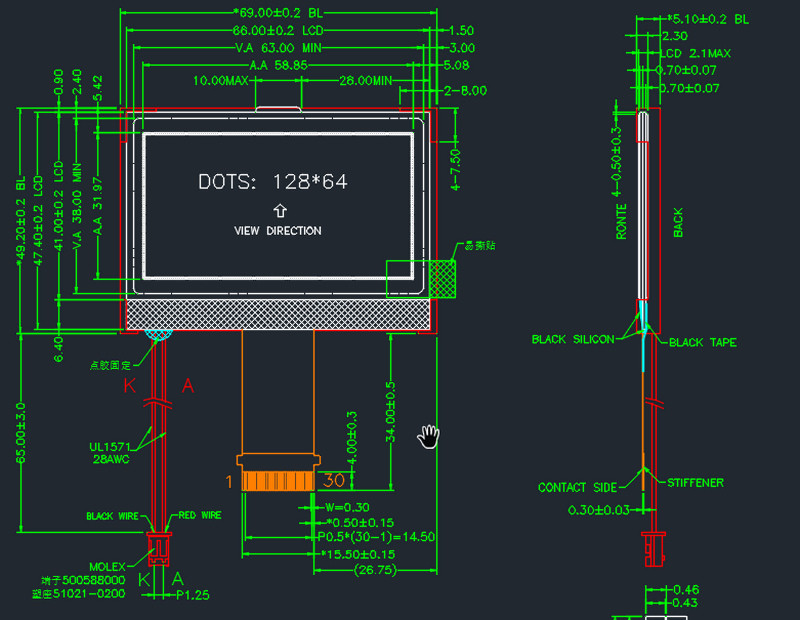Select the VIEW DIRECTION text

pos(278,231)
